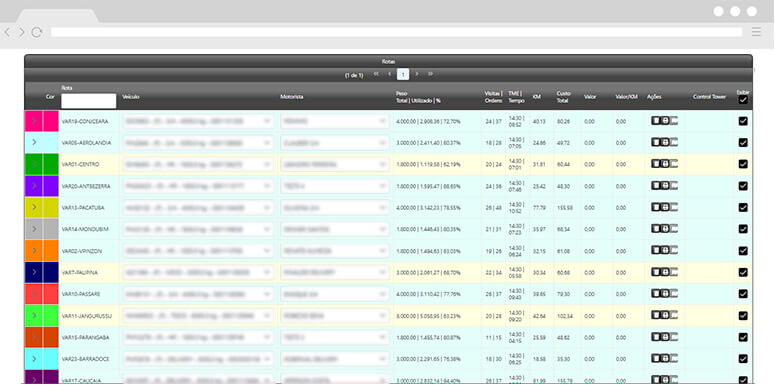Click first action icon in VAR20-ANTBEZERRA row
Screen dimensions: 775x390
tap(655, 185)
